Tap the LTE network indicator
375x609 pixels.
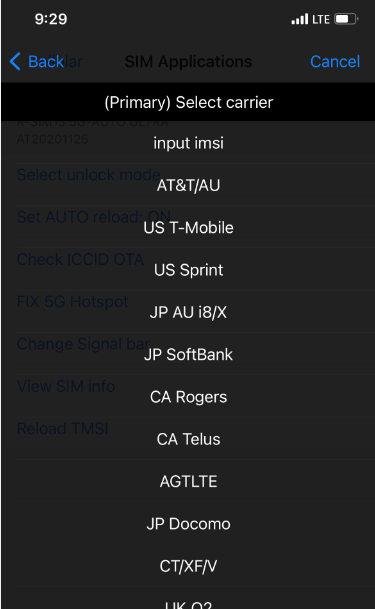click(321, 19)
